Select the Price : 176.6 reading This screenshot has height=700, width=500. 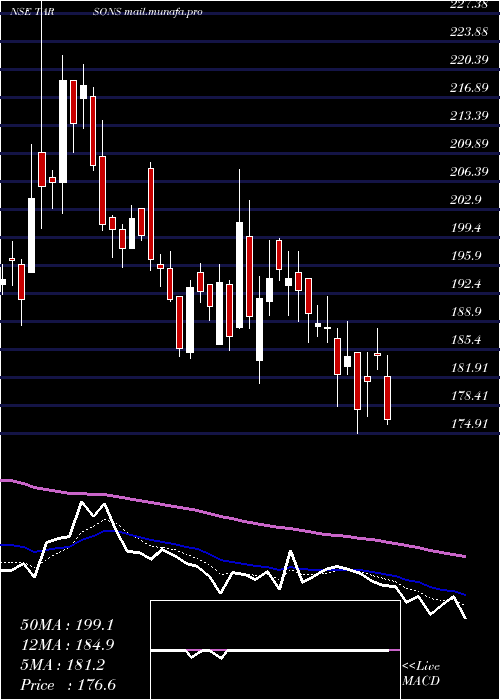pos(68,685)
